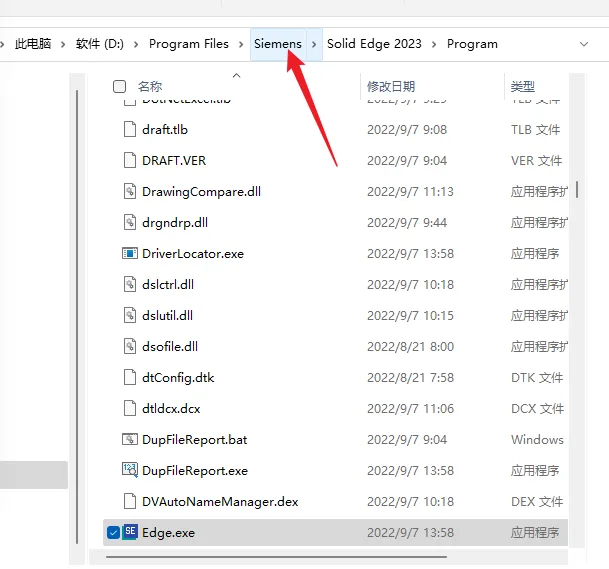Select the drgndrp.dll file name
Viewport: 609px width, 569px height.
tap(175, 223)
